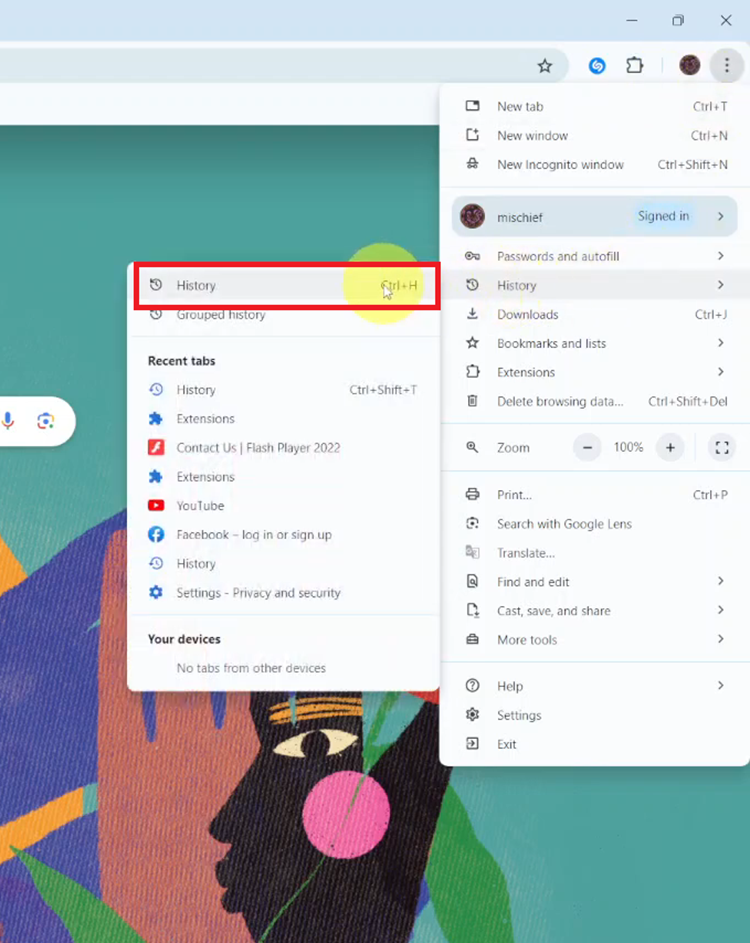Click the Passwords key icon

tap(473, 256)
